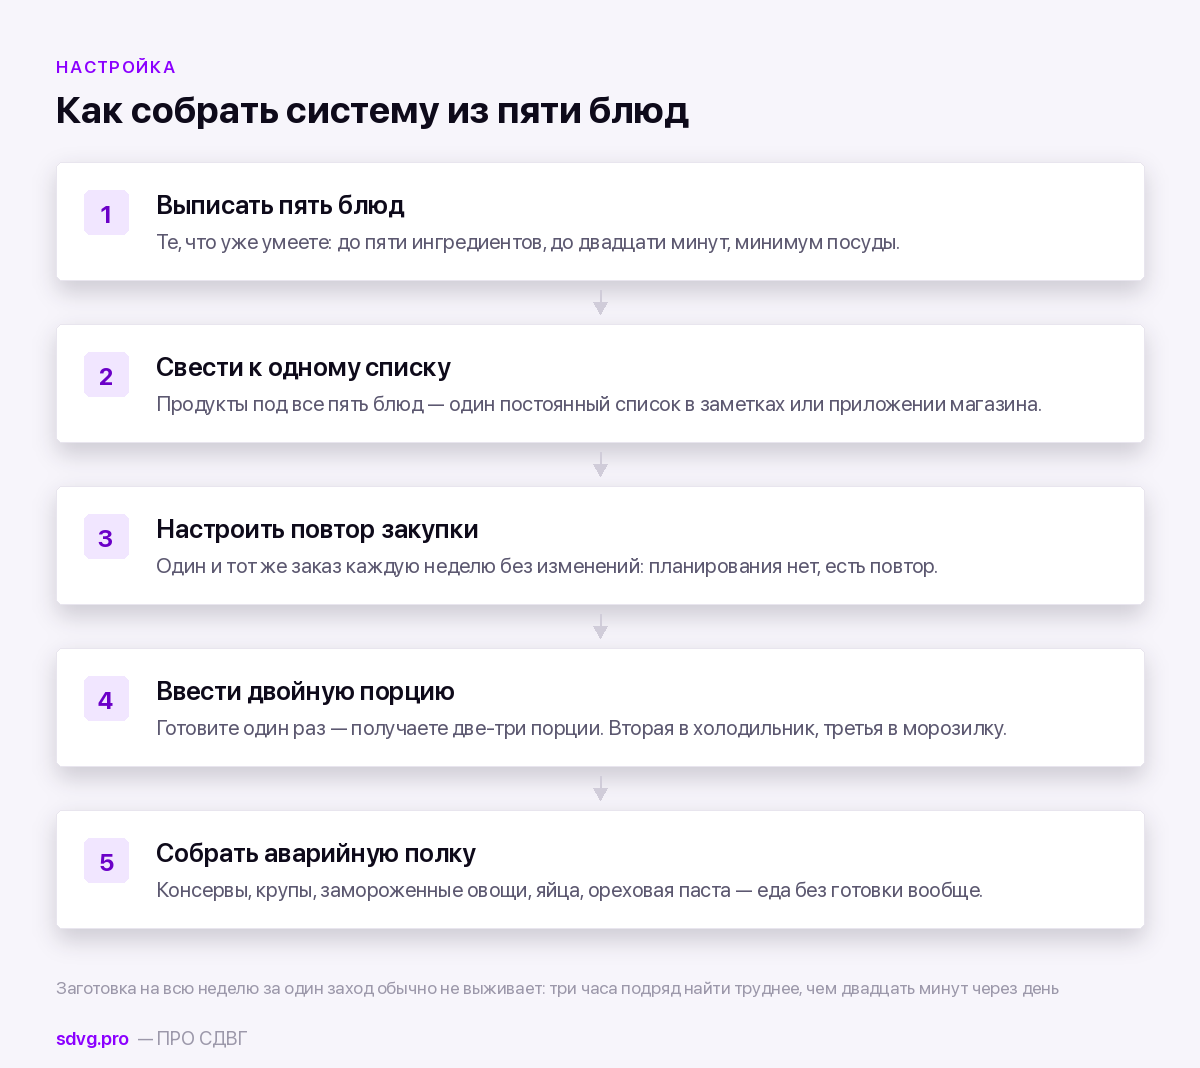Click the '— ПРО СДВГ' footer text
Image resolution: width=1200 pixels, height=1068 pixels.
(x=192, y=1039)
